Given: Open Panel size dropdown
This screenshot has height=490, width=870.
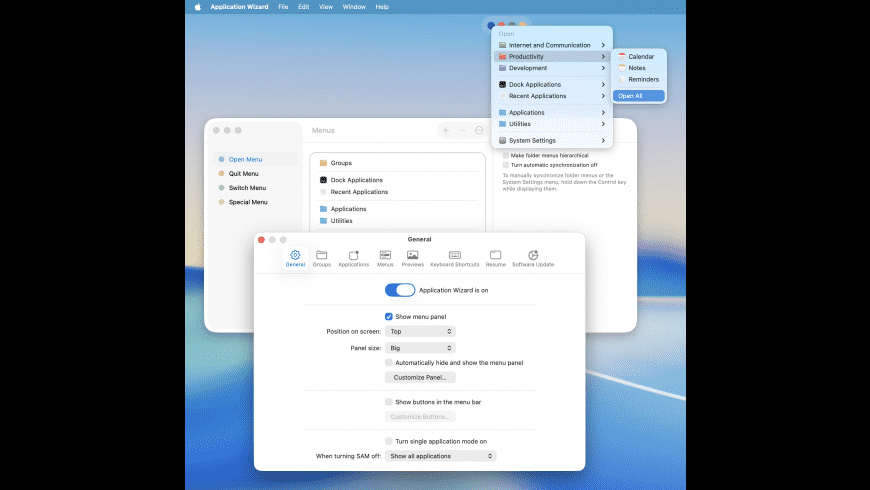Looking at the screenshot, I should pos(420,348).
